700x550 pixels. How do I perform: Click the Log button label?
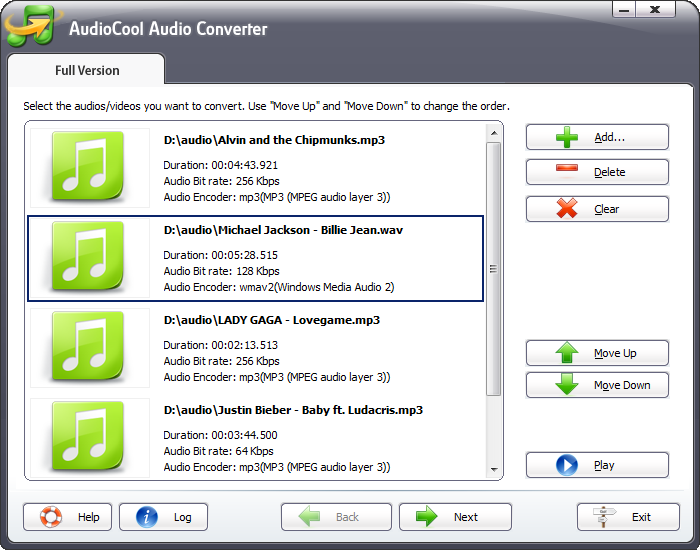click(183, 517)
